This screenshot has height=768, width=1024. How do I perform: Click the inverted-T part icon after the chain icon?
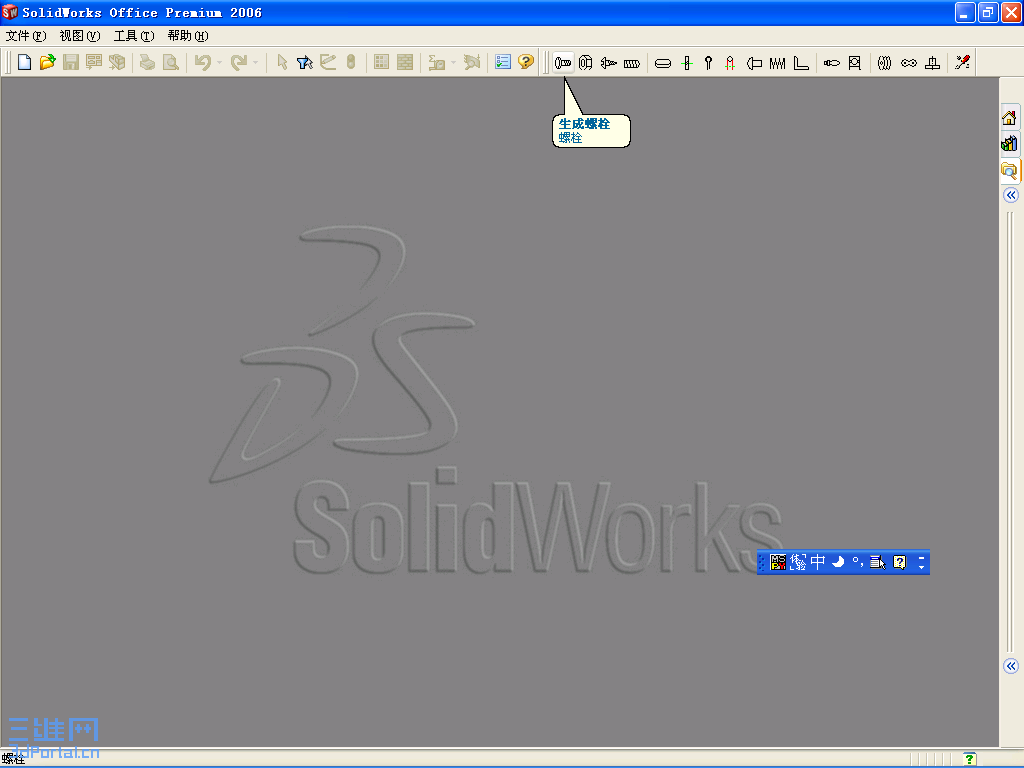click(x=933, y=63)
